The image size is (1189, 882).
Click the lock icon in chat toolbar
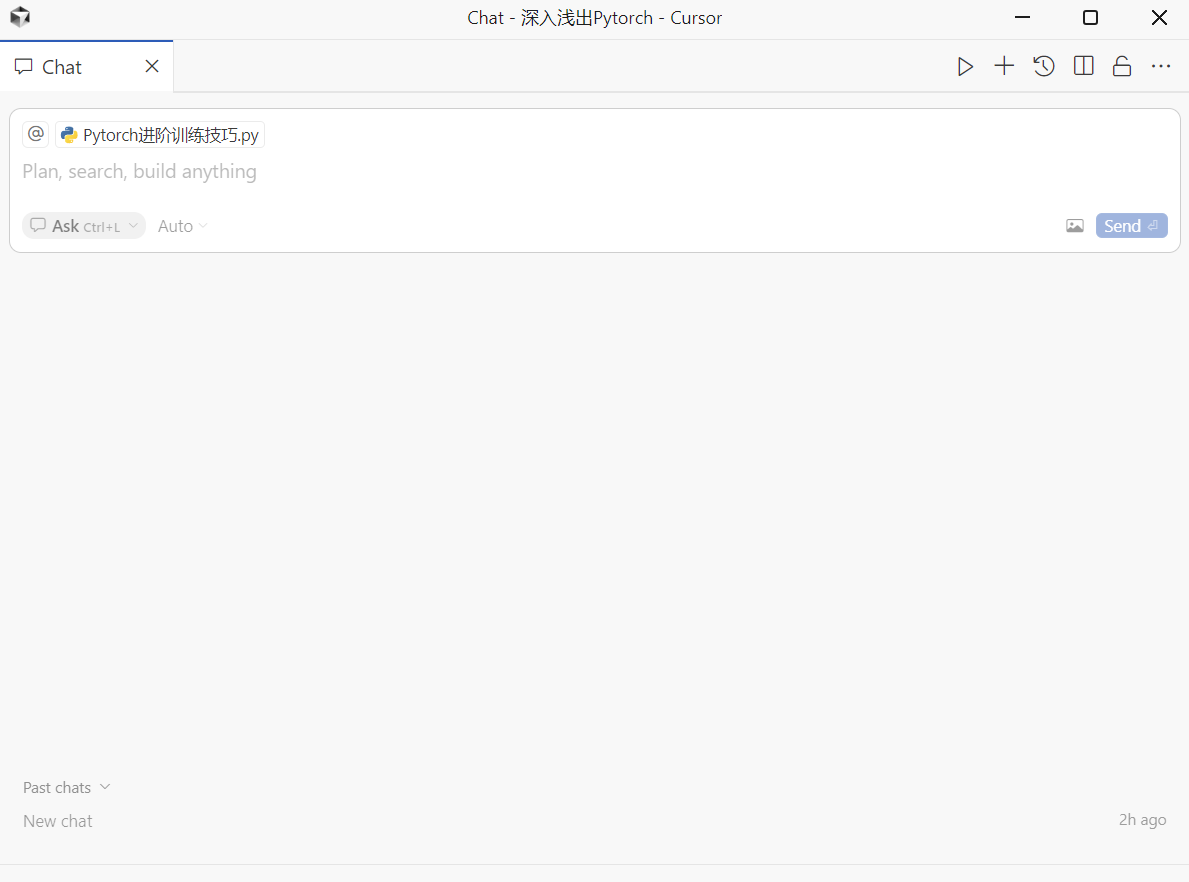click(x=1122, y=67)
